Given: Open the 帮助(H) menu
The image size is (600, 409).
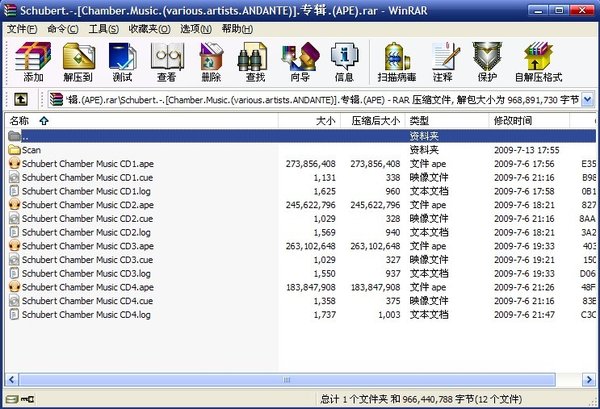Looking at the screenshot, I should 237,29.
